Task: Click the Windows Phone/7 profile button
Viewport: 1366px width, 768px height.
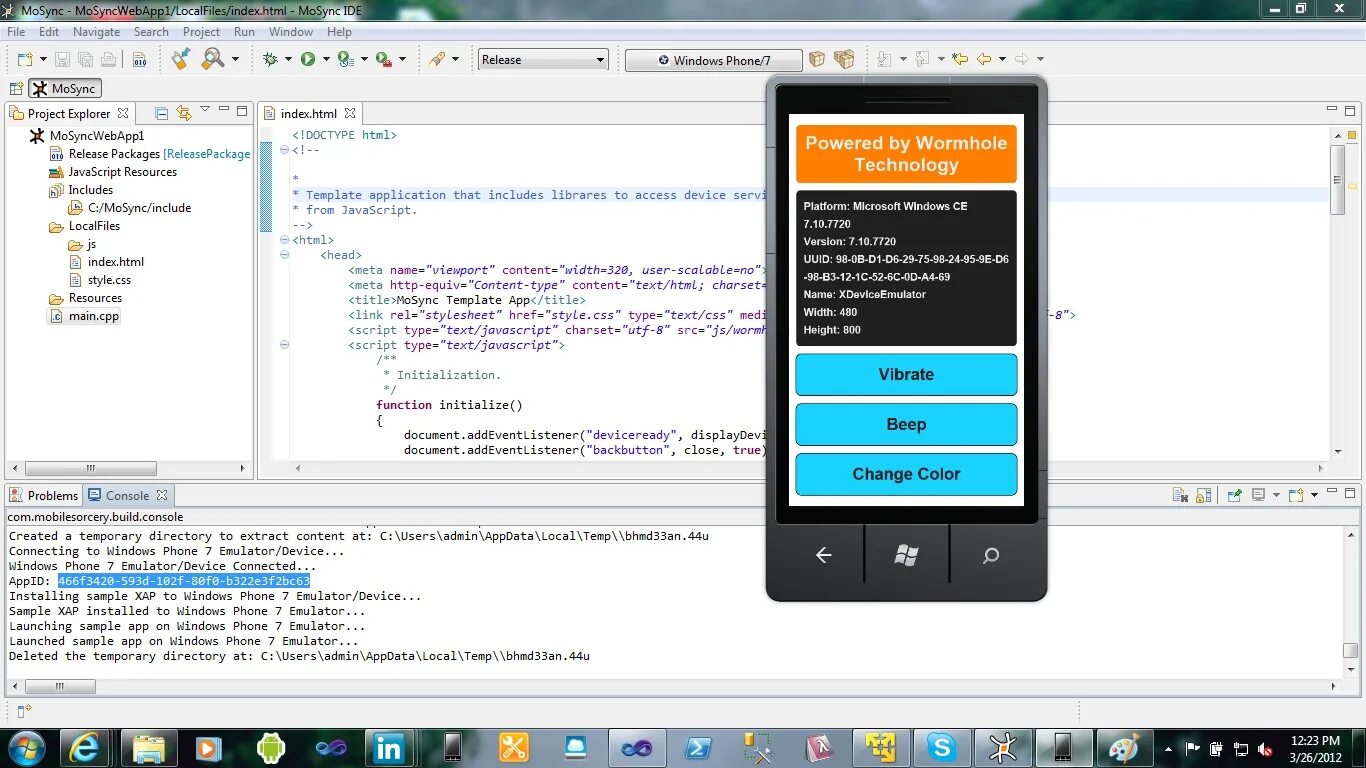Action: (x=714, y=60)
